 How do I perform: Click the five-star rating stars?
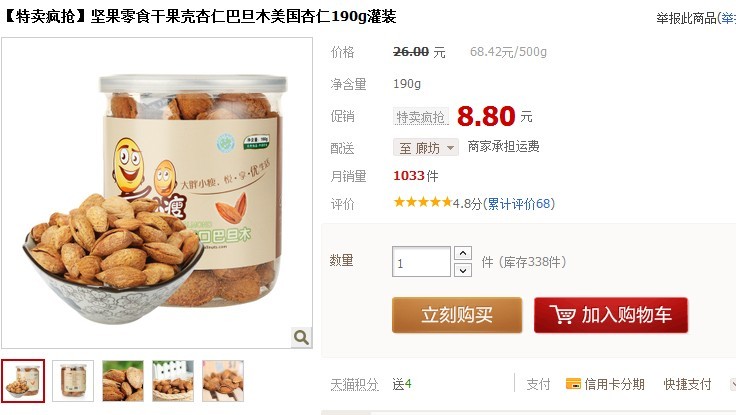[x=422, y=202]
